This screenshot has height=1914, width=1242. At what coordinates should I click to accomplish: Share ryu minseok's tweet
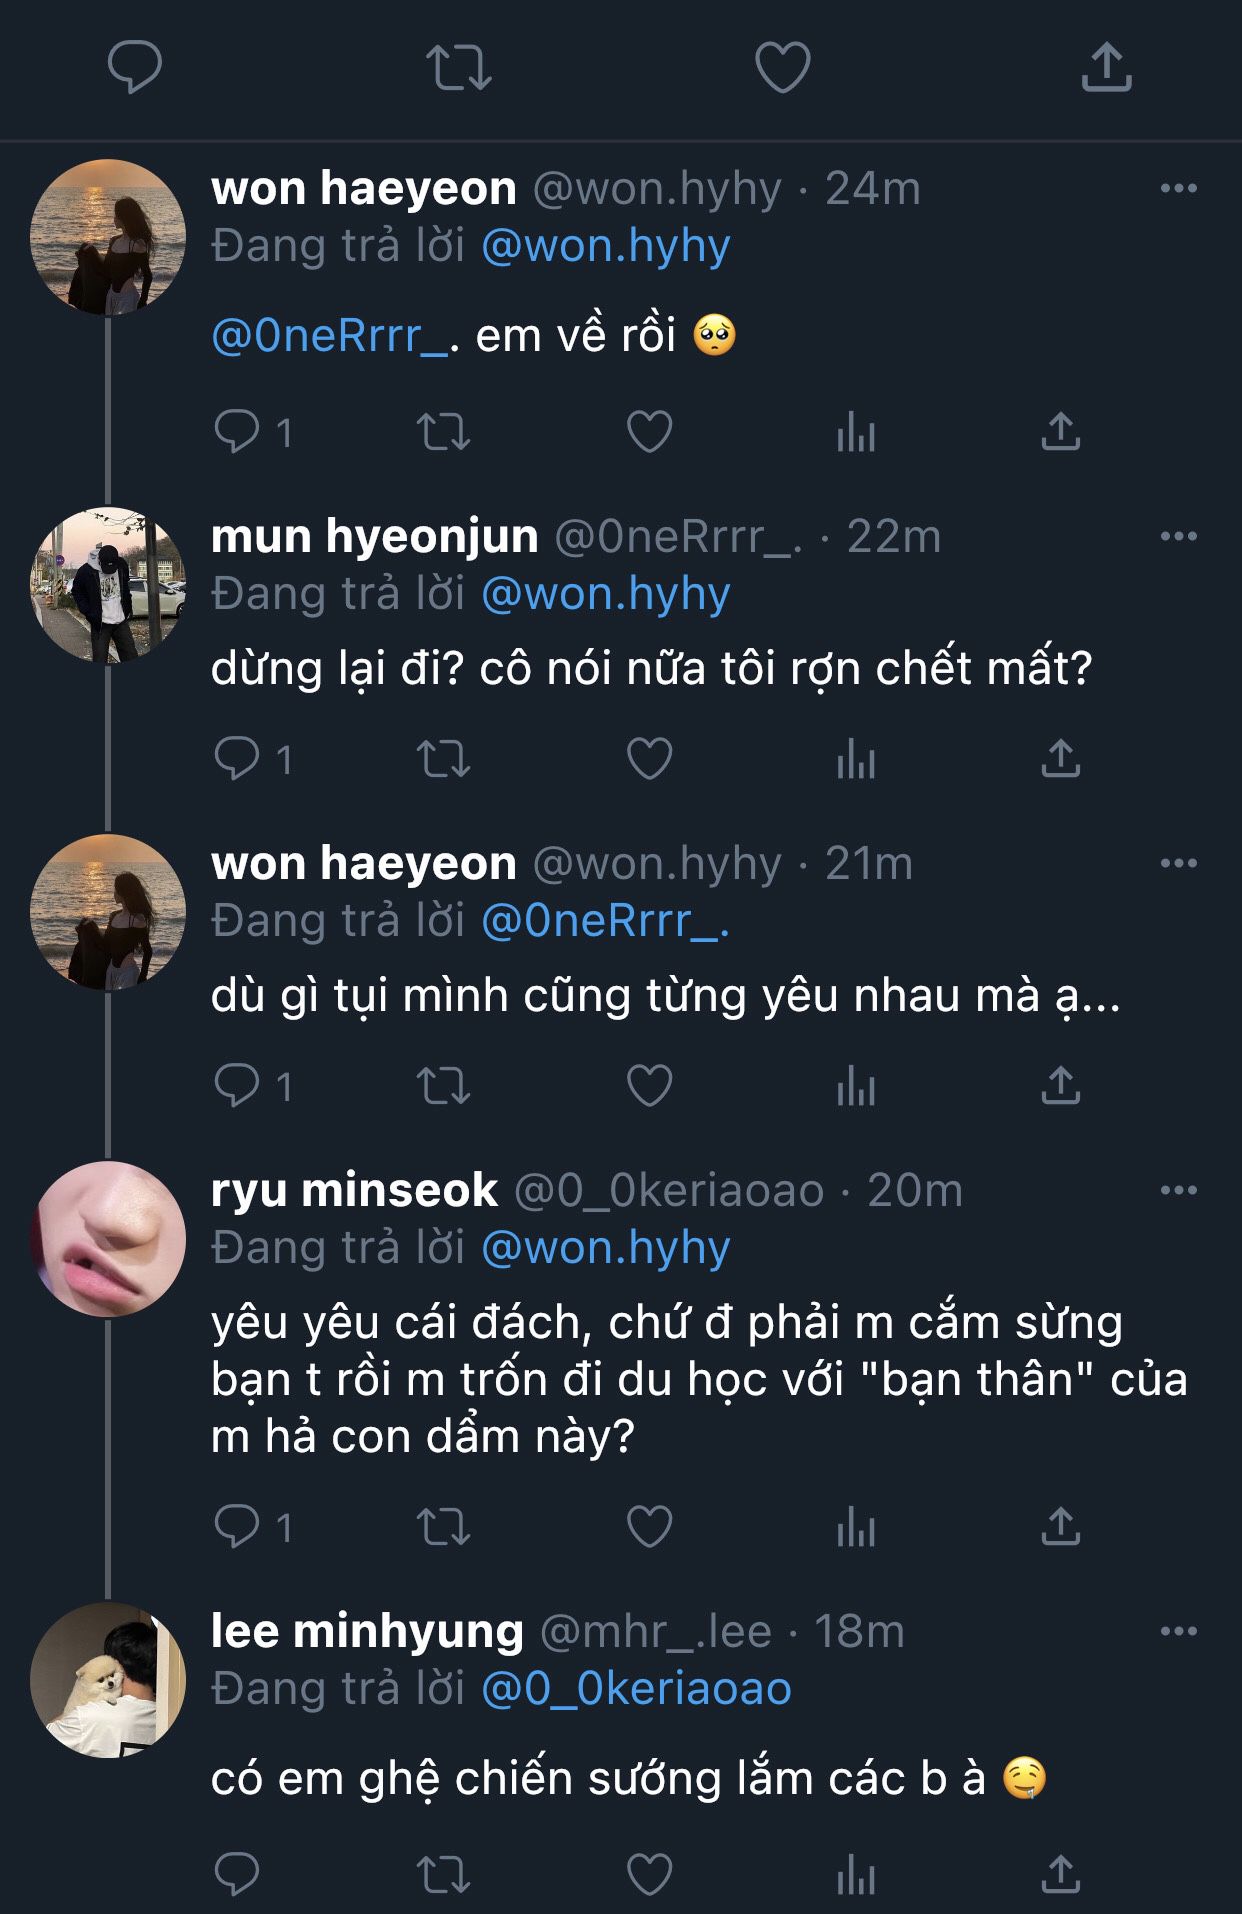[1060, 1527]
